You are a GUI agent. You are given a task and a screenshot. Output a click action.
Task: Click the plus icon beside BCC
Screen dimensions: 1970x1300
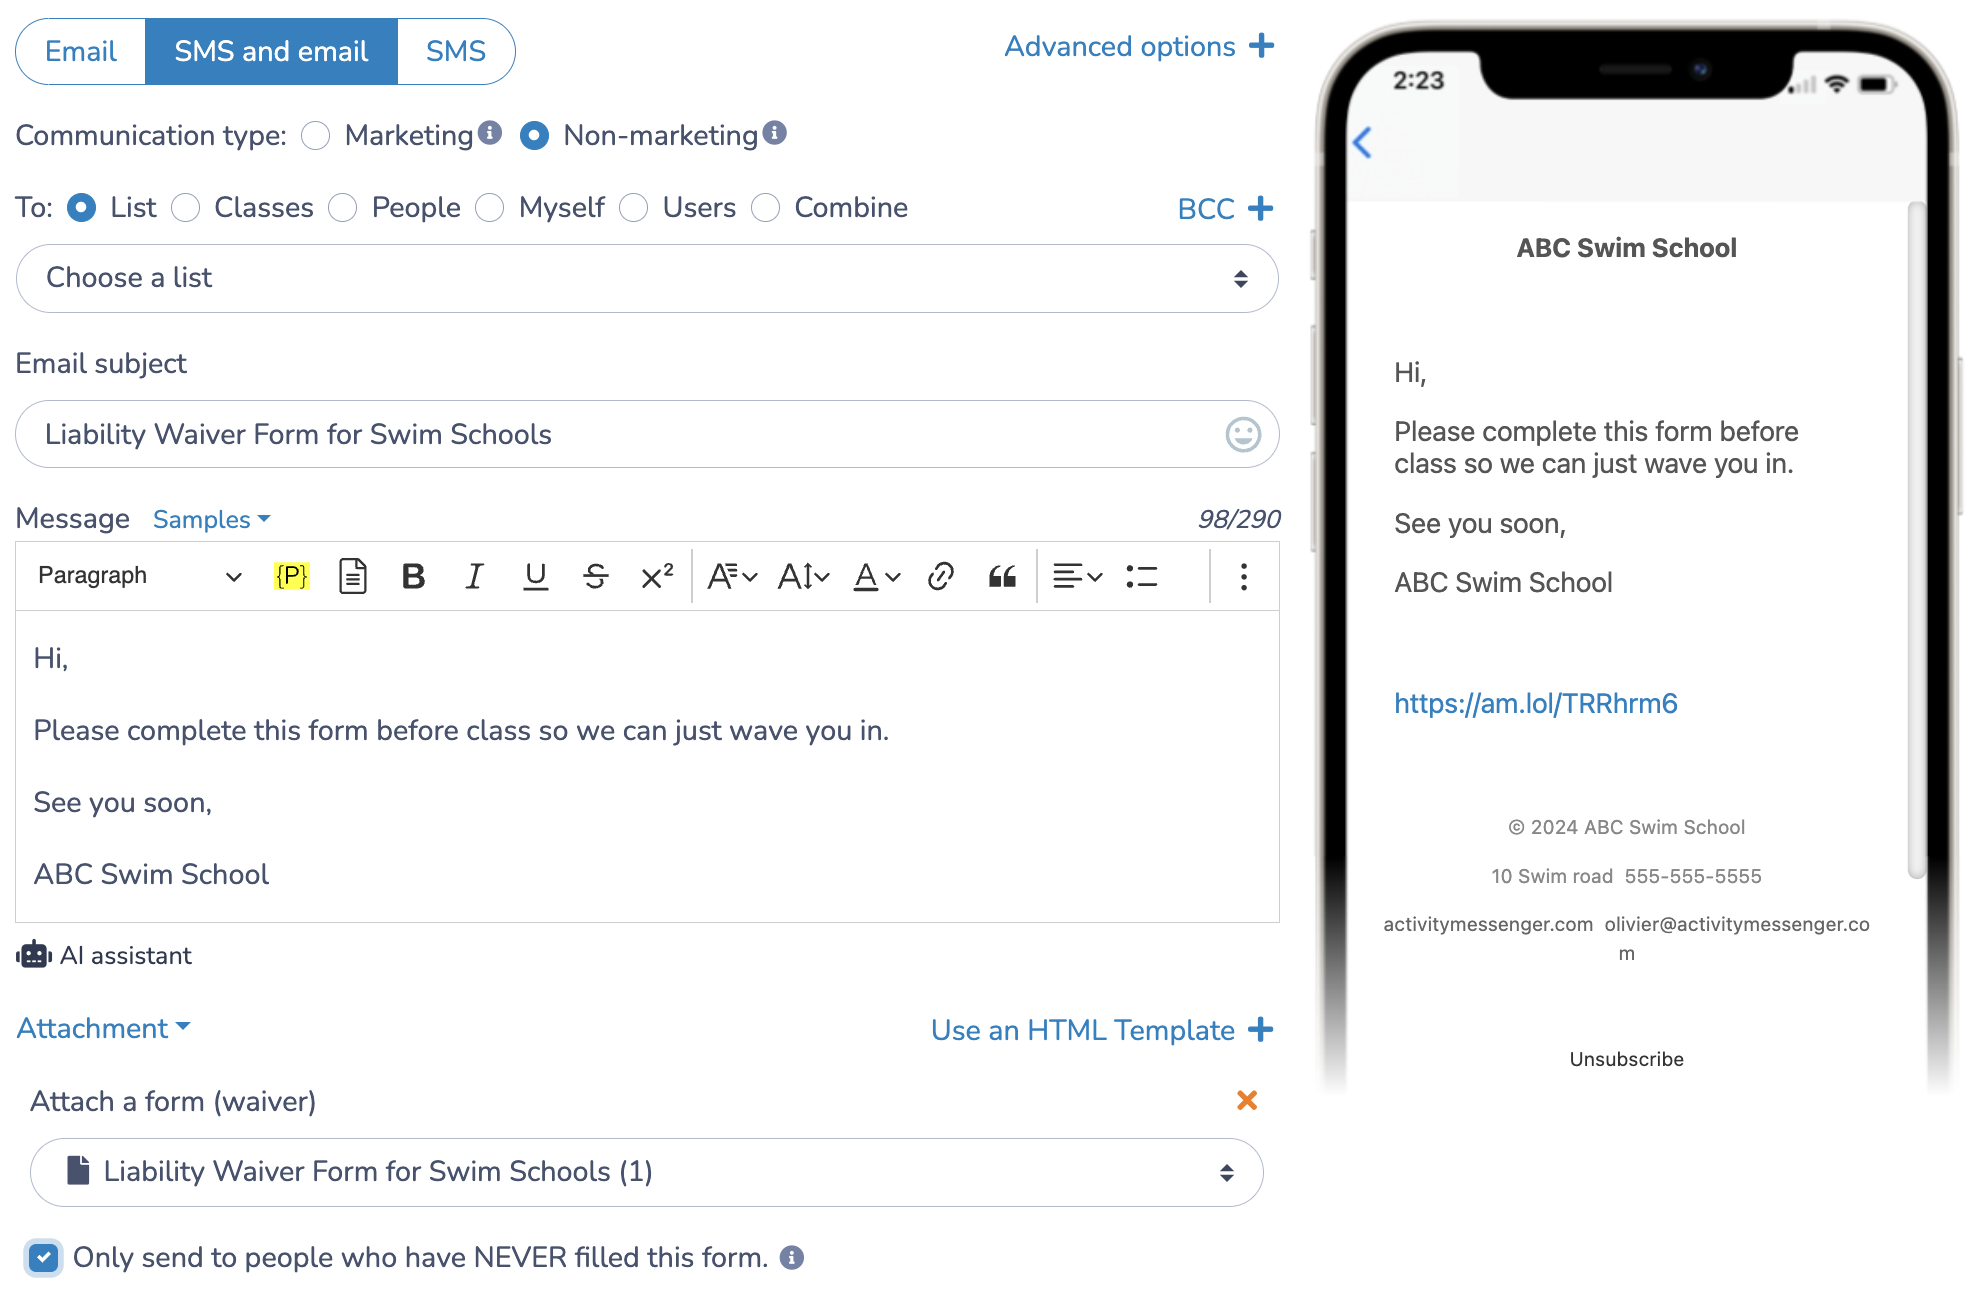tap(1261, 208)
